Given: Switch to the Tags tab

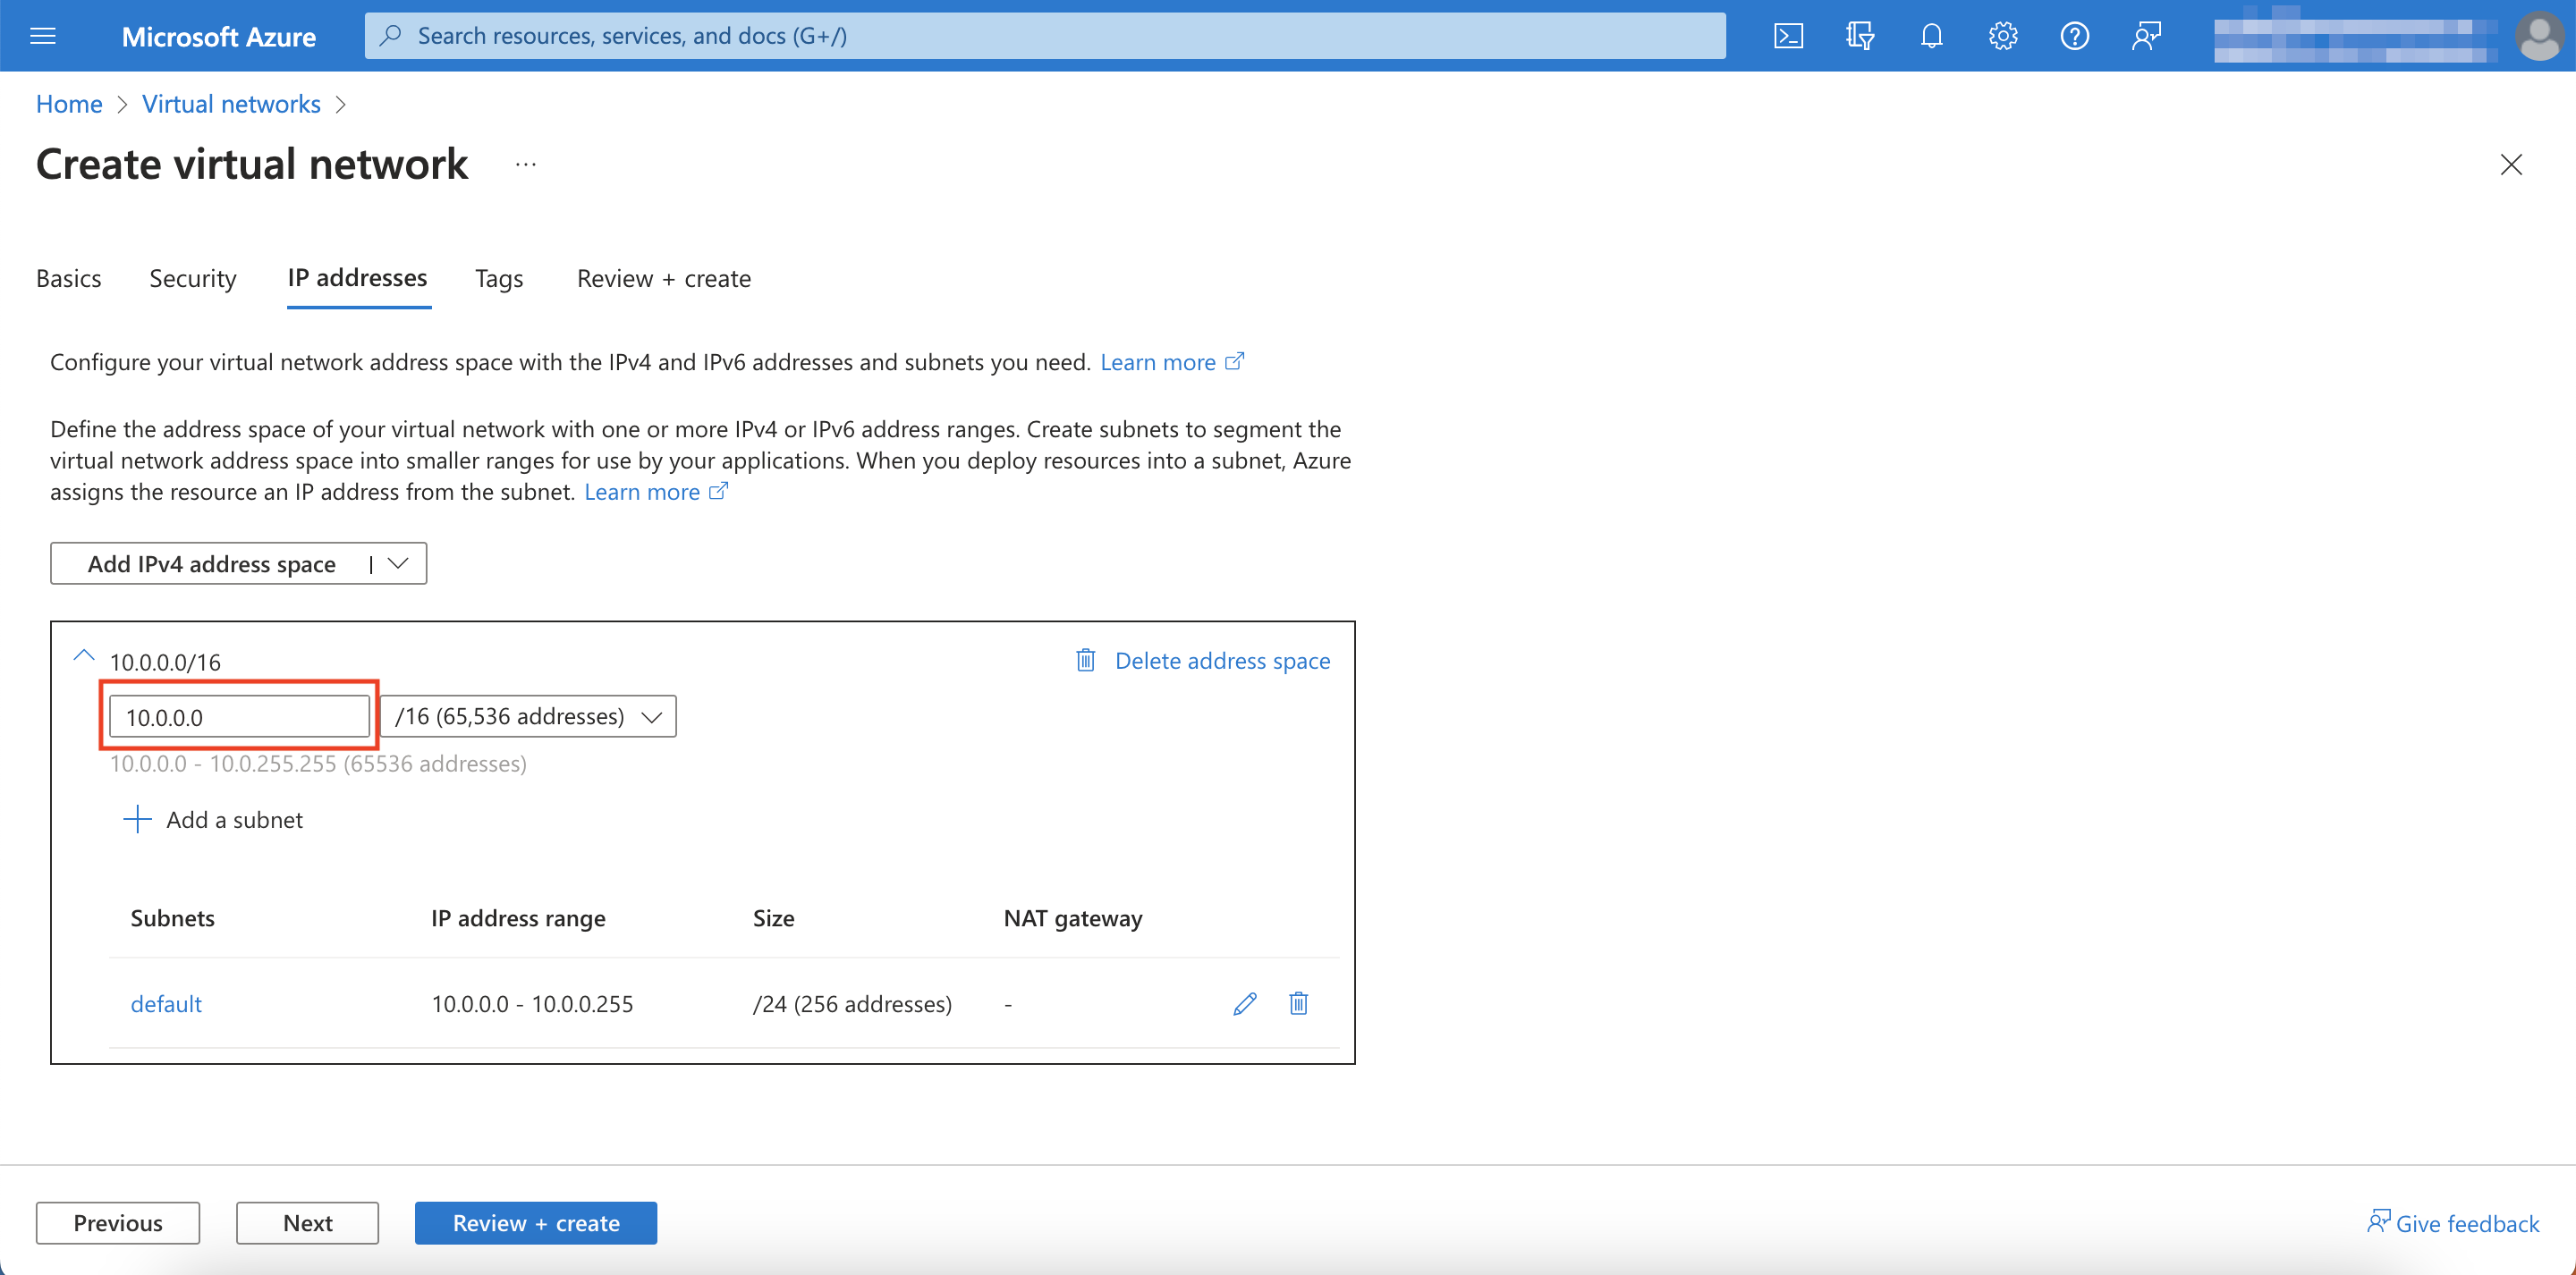Looking at the screenshot, I should (x=498, y=279).
